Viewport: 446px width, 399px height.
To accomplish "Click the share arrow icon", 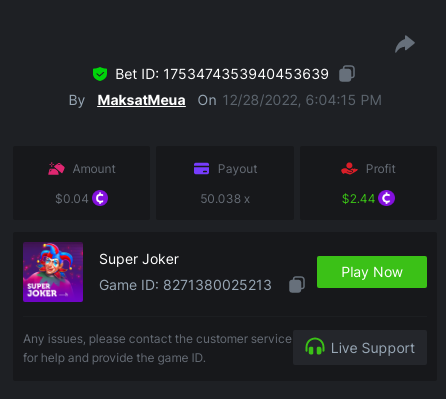I will (x=405, y=44).
